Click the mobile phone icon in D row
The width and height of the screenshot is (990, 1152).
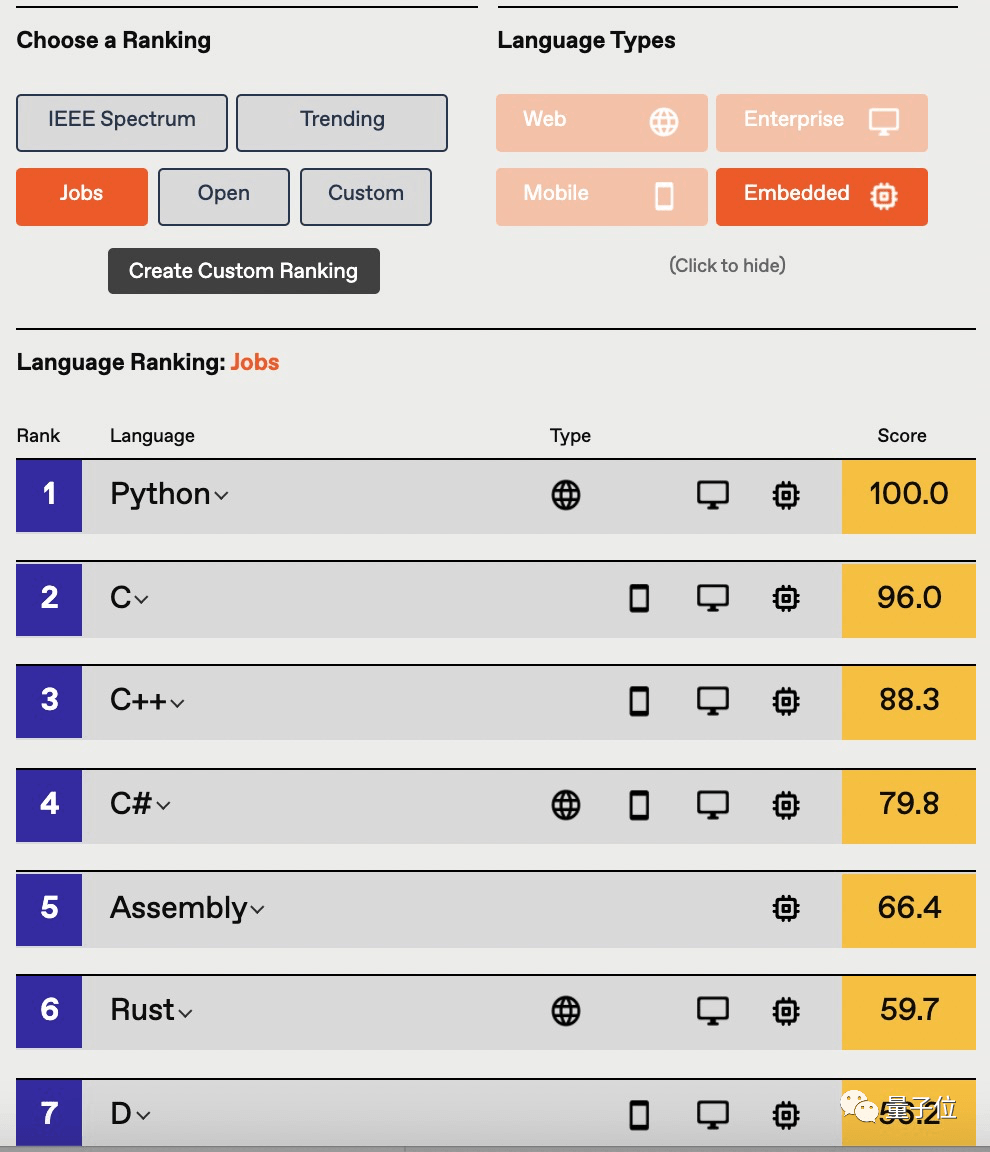click(639, 1115)
